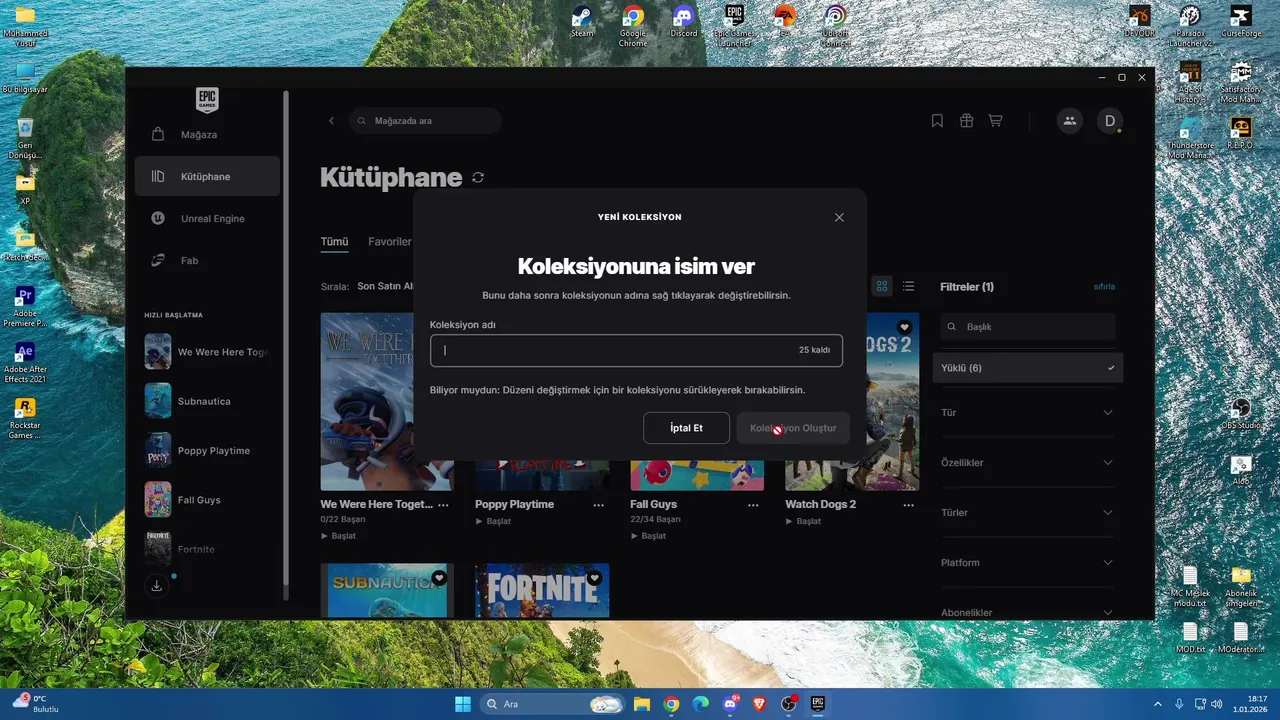Switch to the Tümü tab
1280x720 pixels.
pyautogui.click(x=334, y=241)
